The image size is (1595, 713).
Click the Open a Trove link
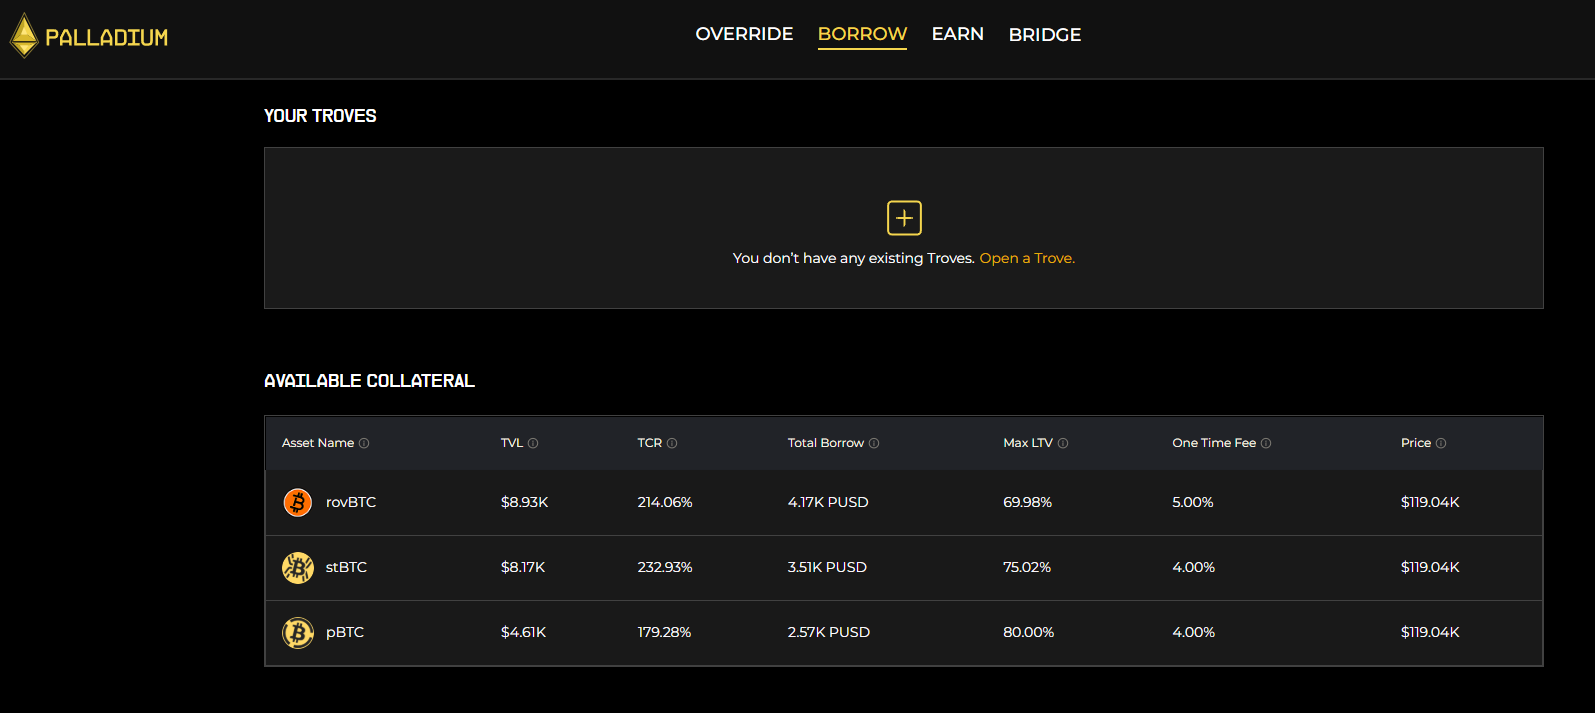point(1027,258)
